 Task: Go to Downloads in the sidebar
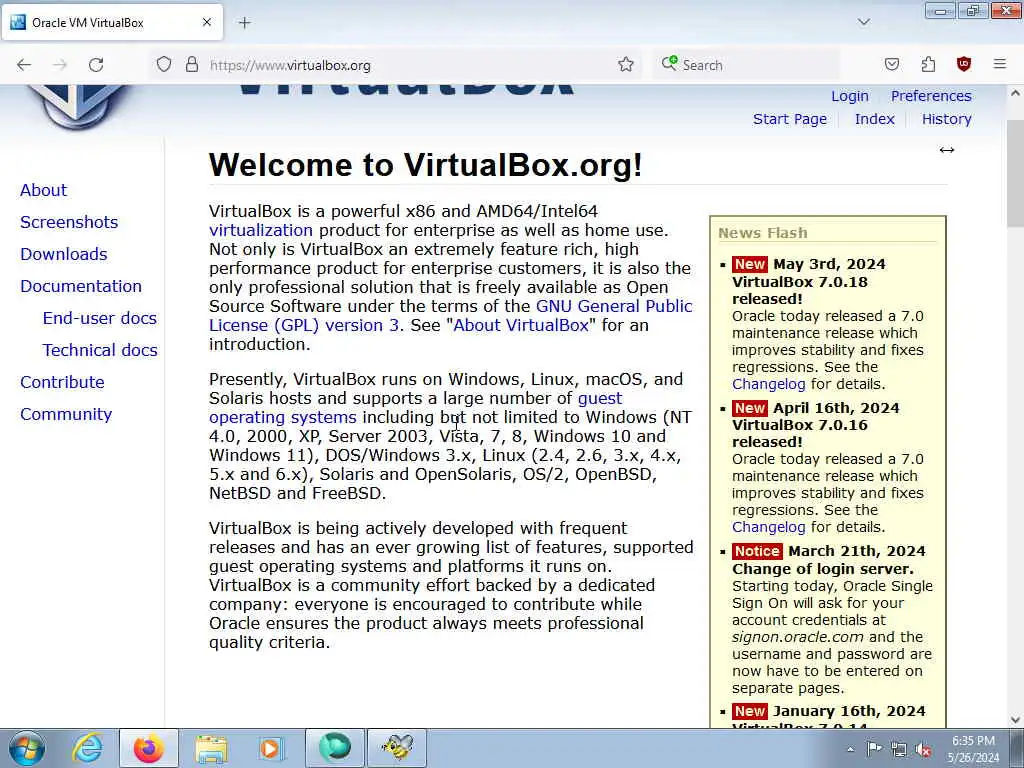coord(63,254)
